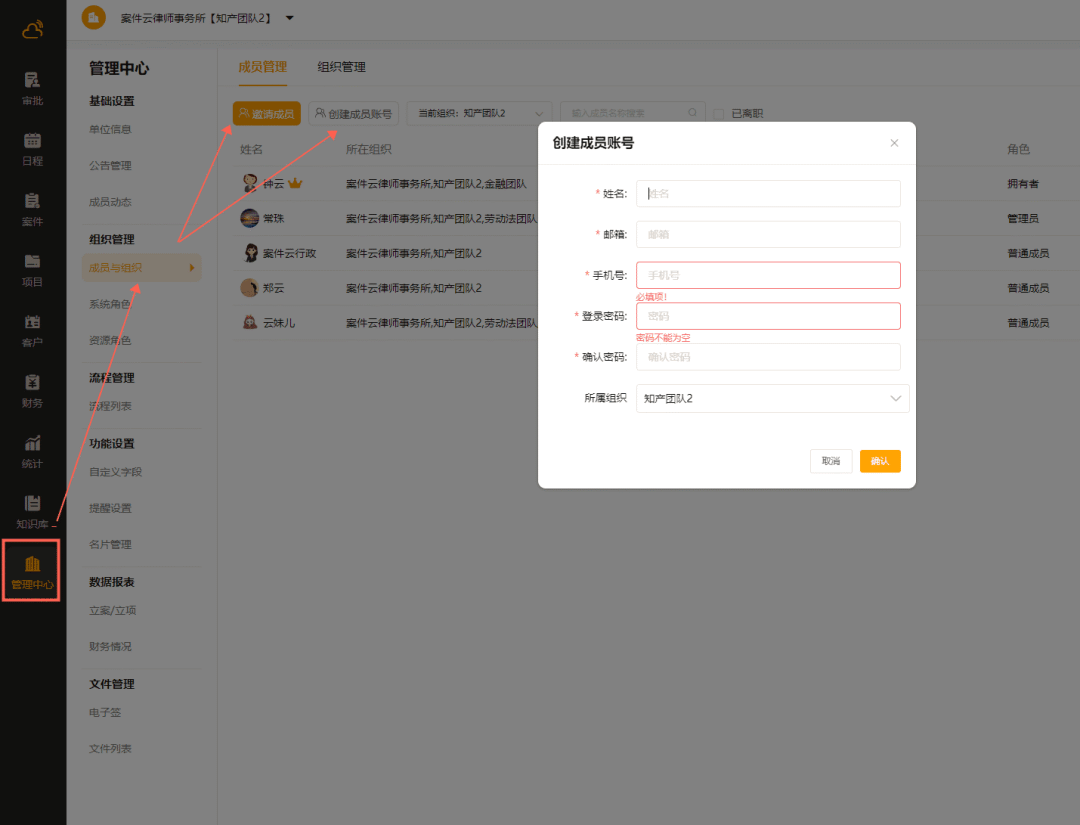Toggle the 已离职 checkbox

click(x=718, y=114)
